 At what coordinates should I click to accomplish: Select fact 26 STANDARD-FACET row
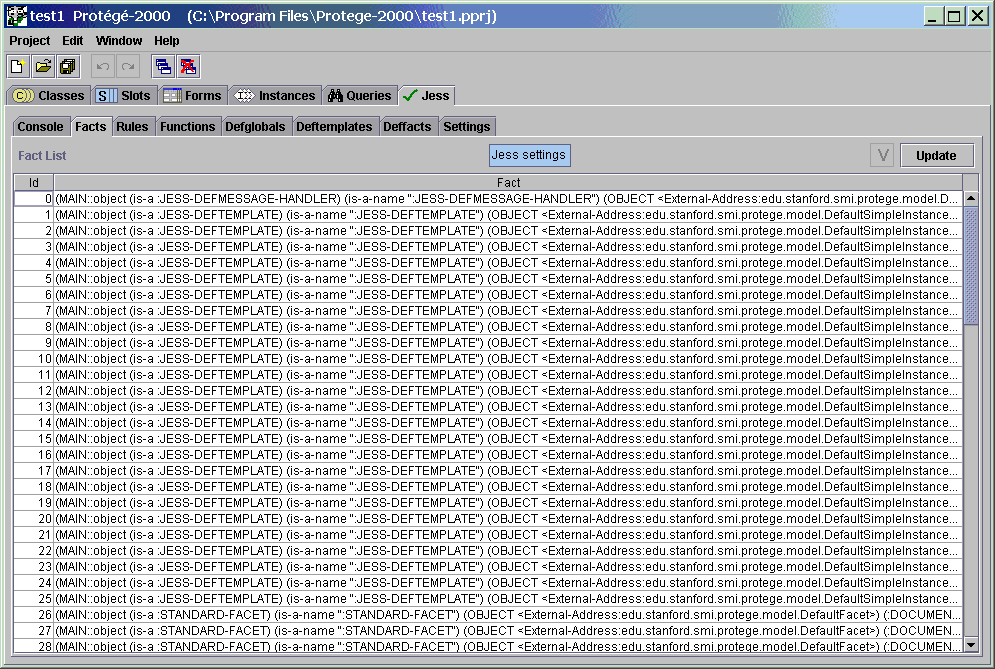(489, 614)
